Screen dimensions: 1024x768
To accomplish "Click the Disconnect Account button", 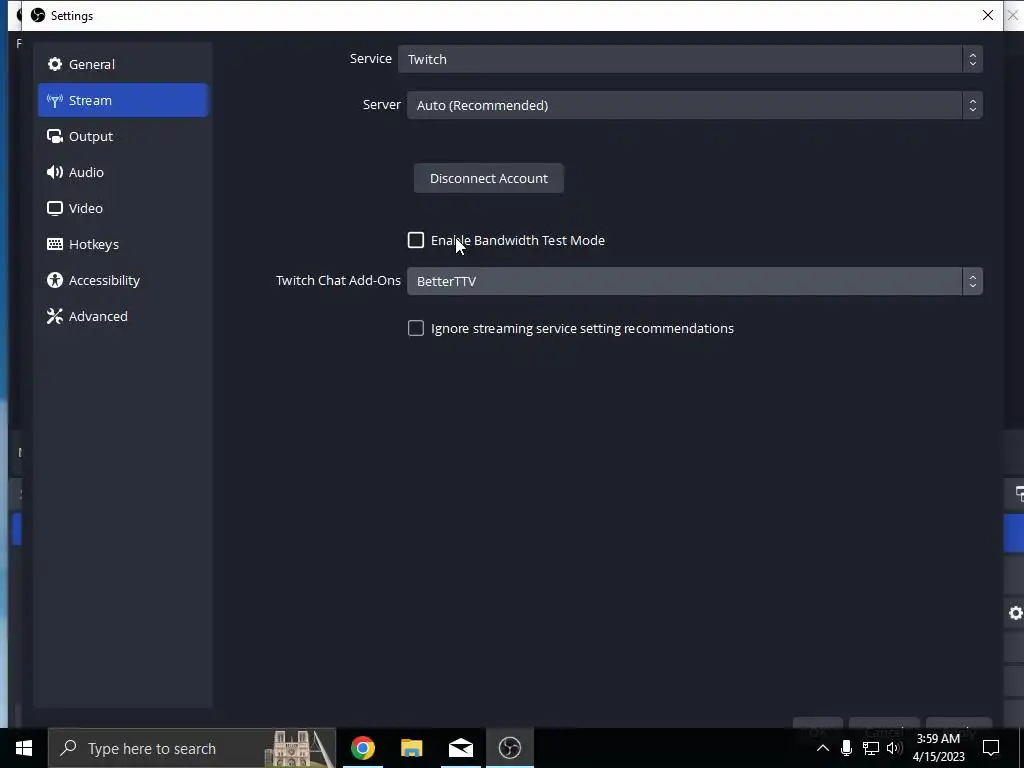I will (x=488, y=178).
